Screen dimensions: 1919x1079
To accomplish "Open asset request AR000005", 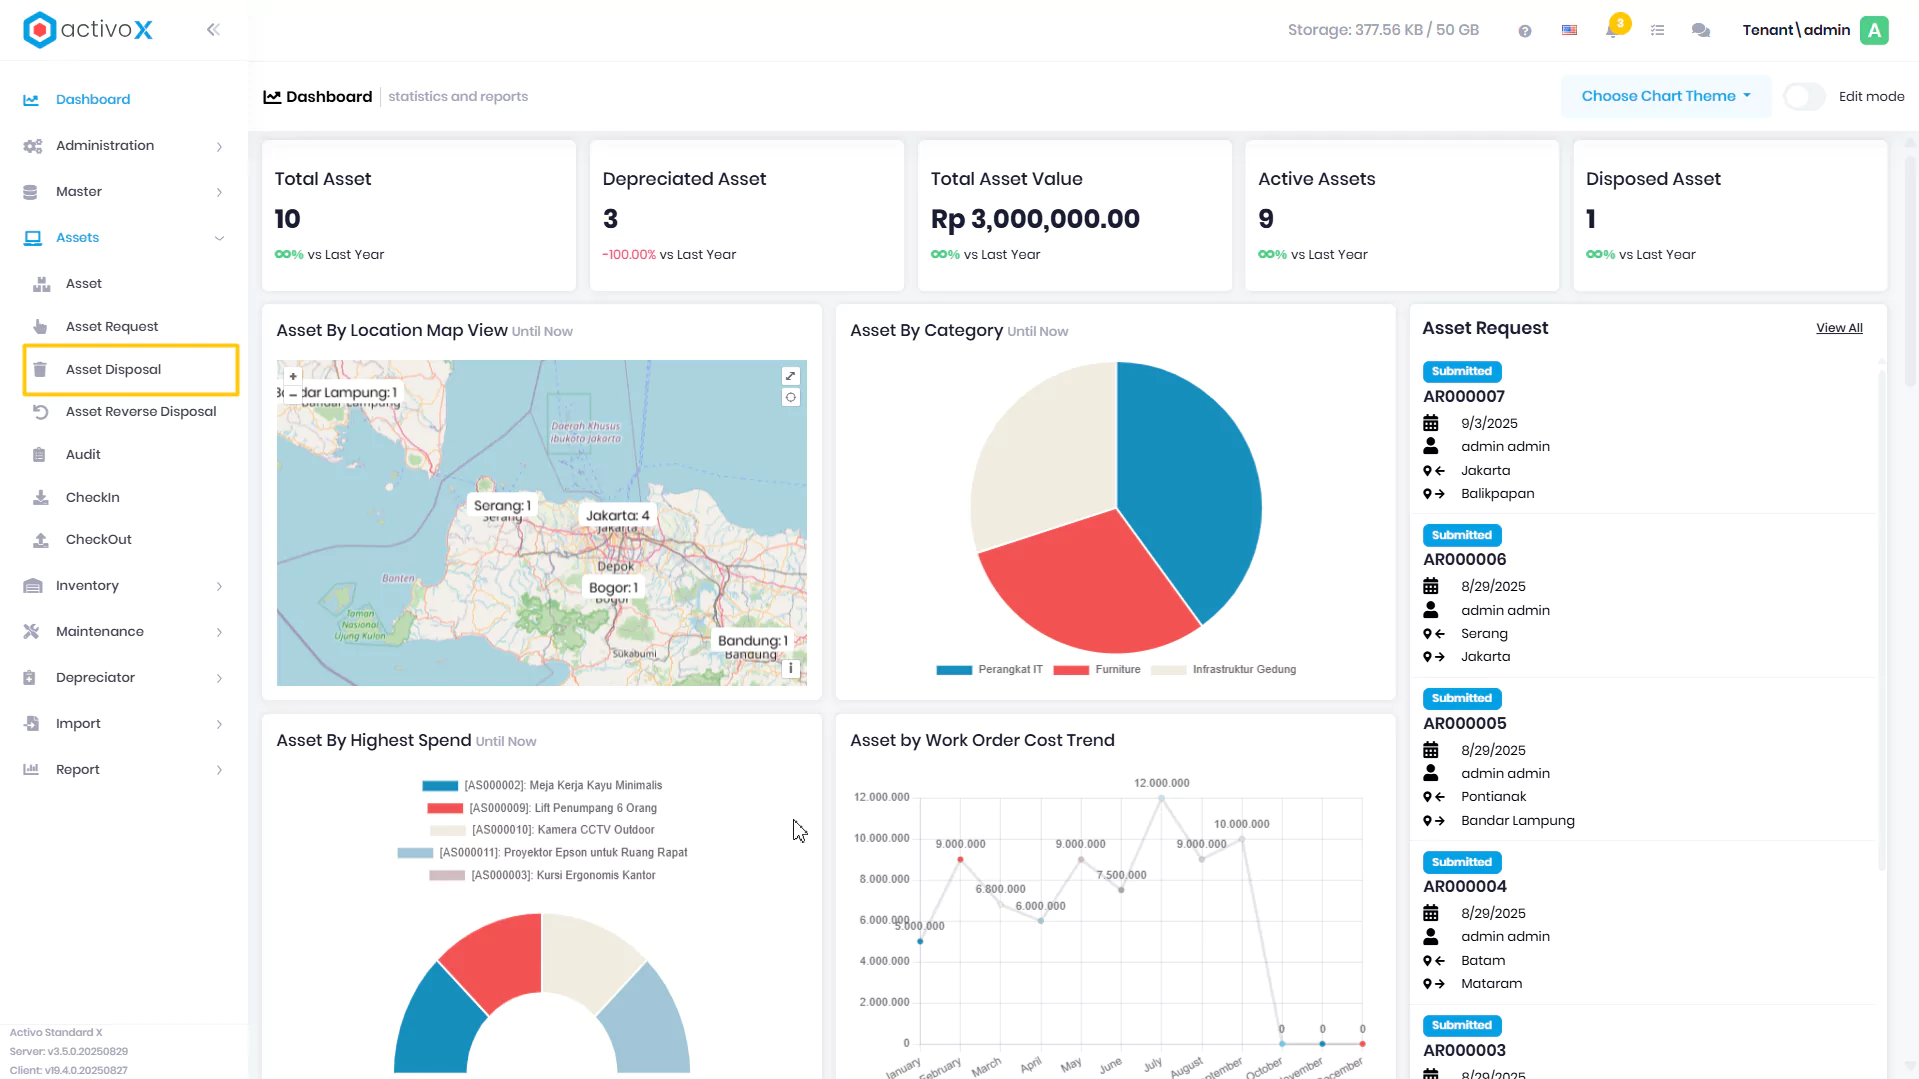I will [x=1464, y=724].
